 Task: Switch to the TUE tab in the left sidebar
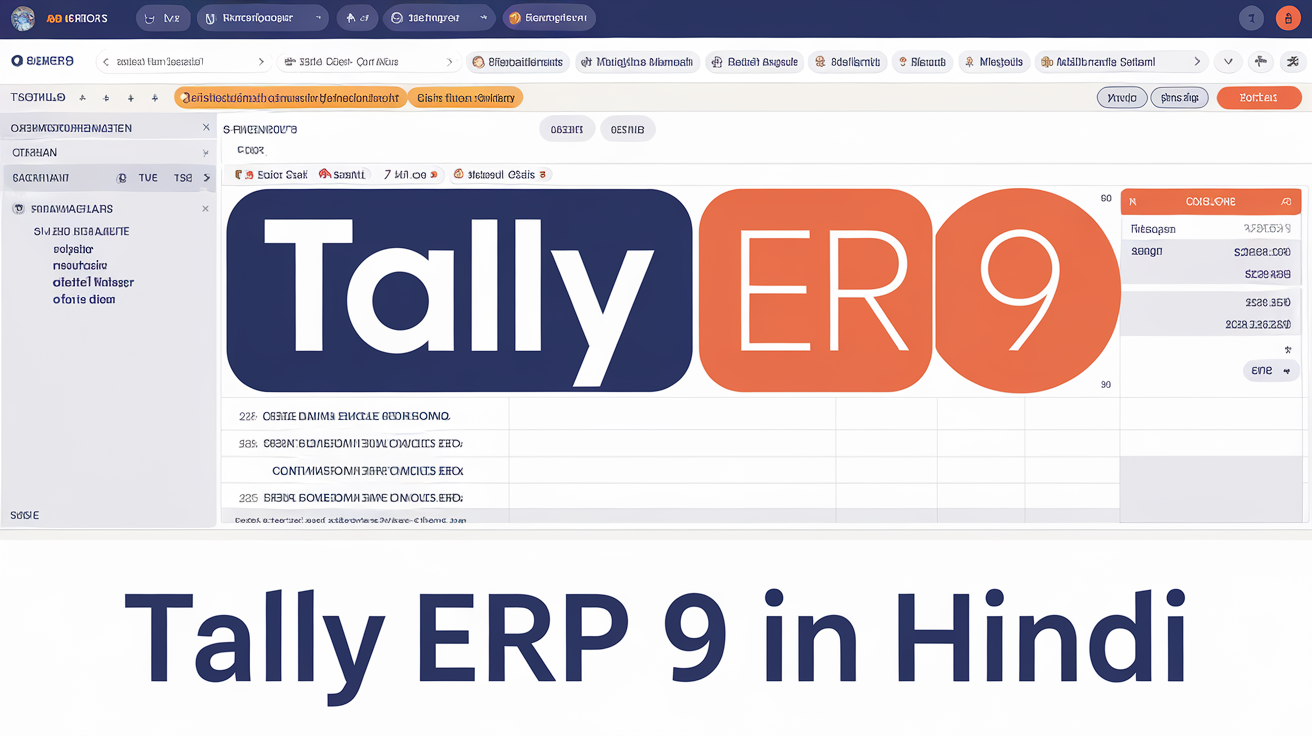tap(148, 177)
